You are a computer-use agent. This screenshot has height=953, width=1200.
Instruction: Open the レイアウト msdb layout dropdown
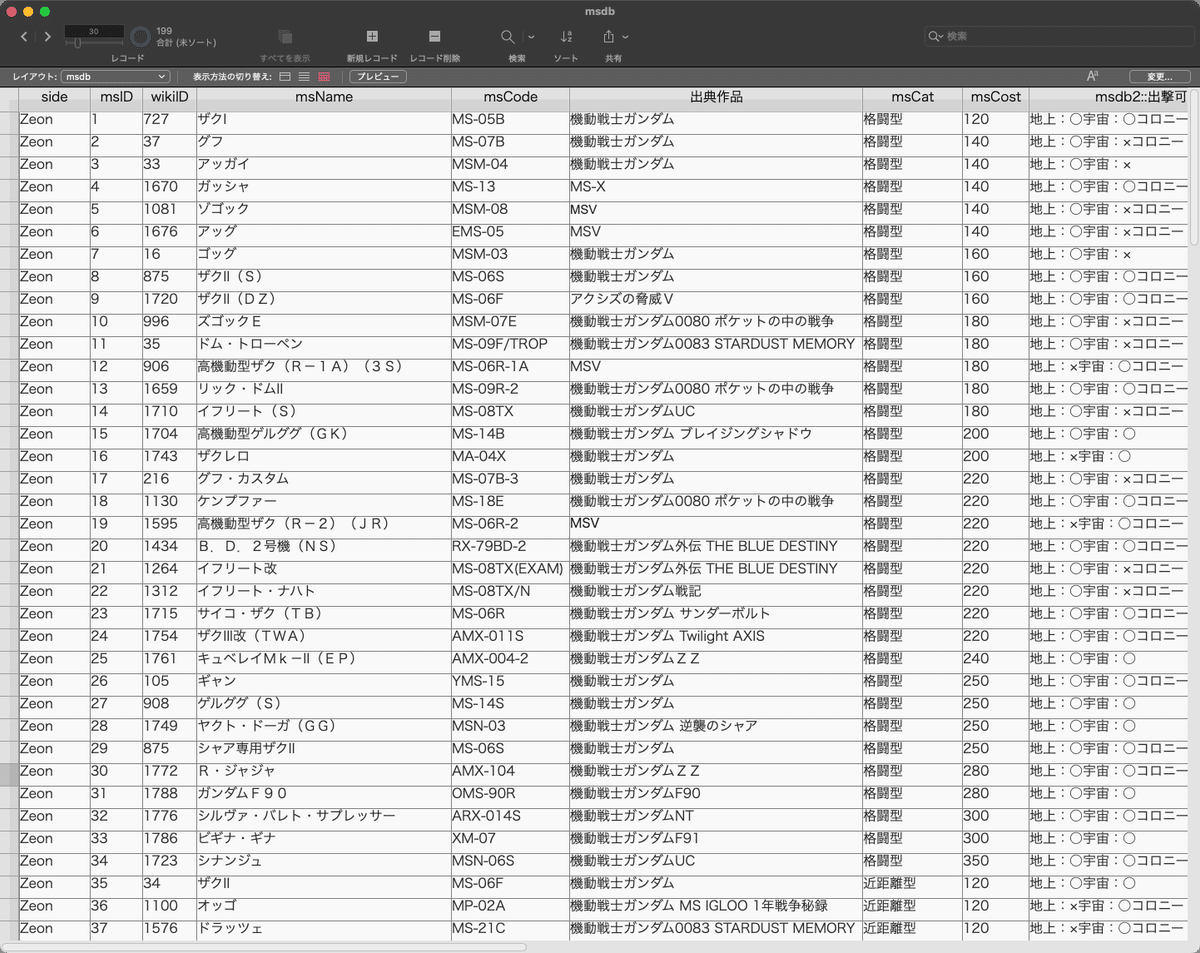[116, 77]
